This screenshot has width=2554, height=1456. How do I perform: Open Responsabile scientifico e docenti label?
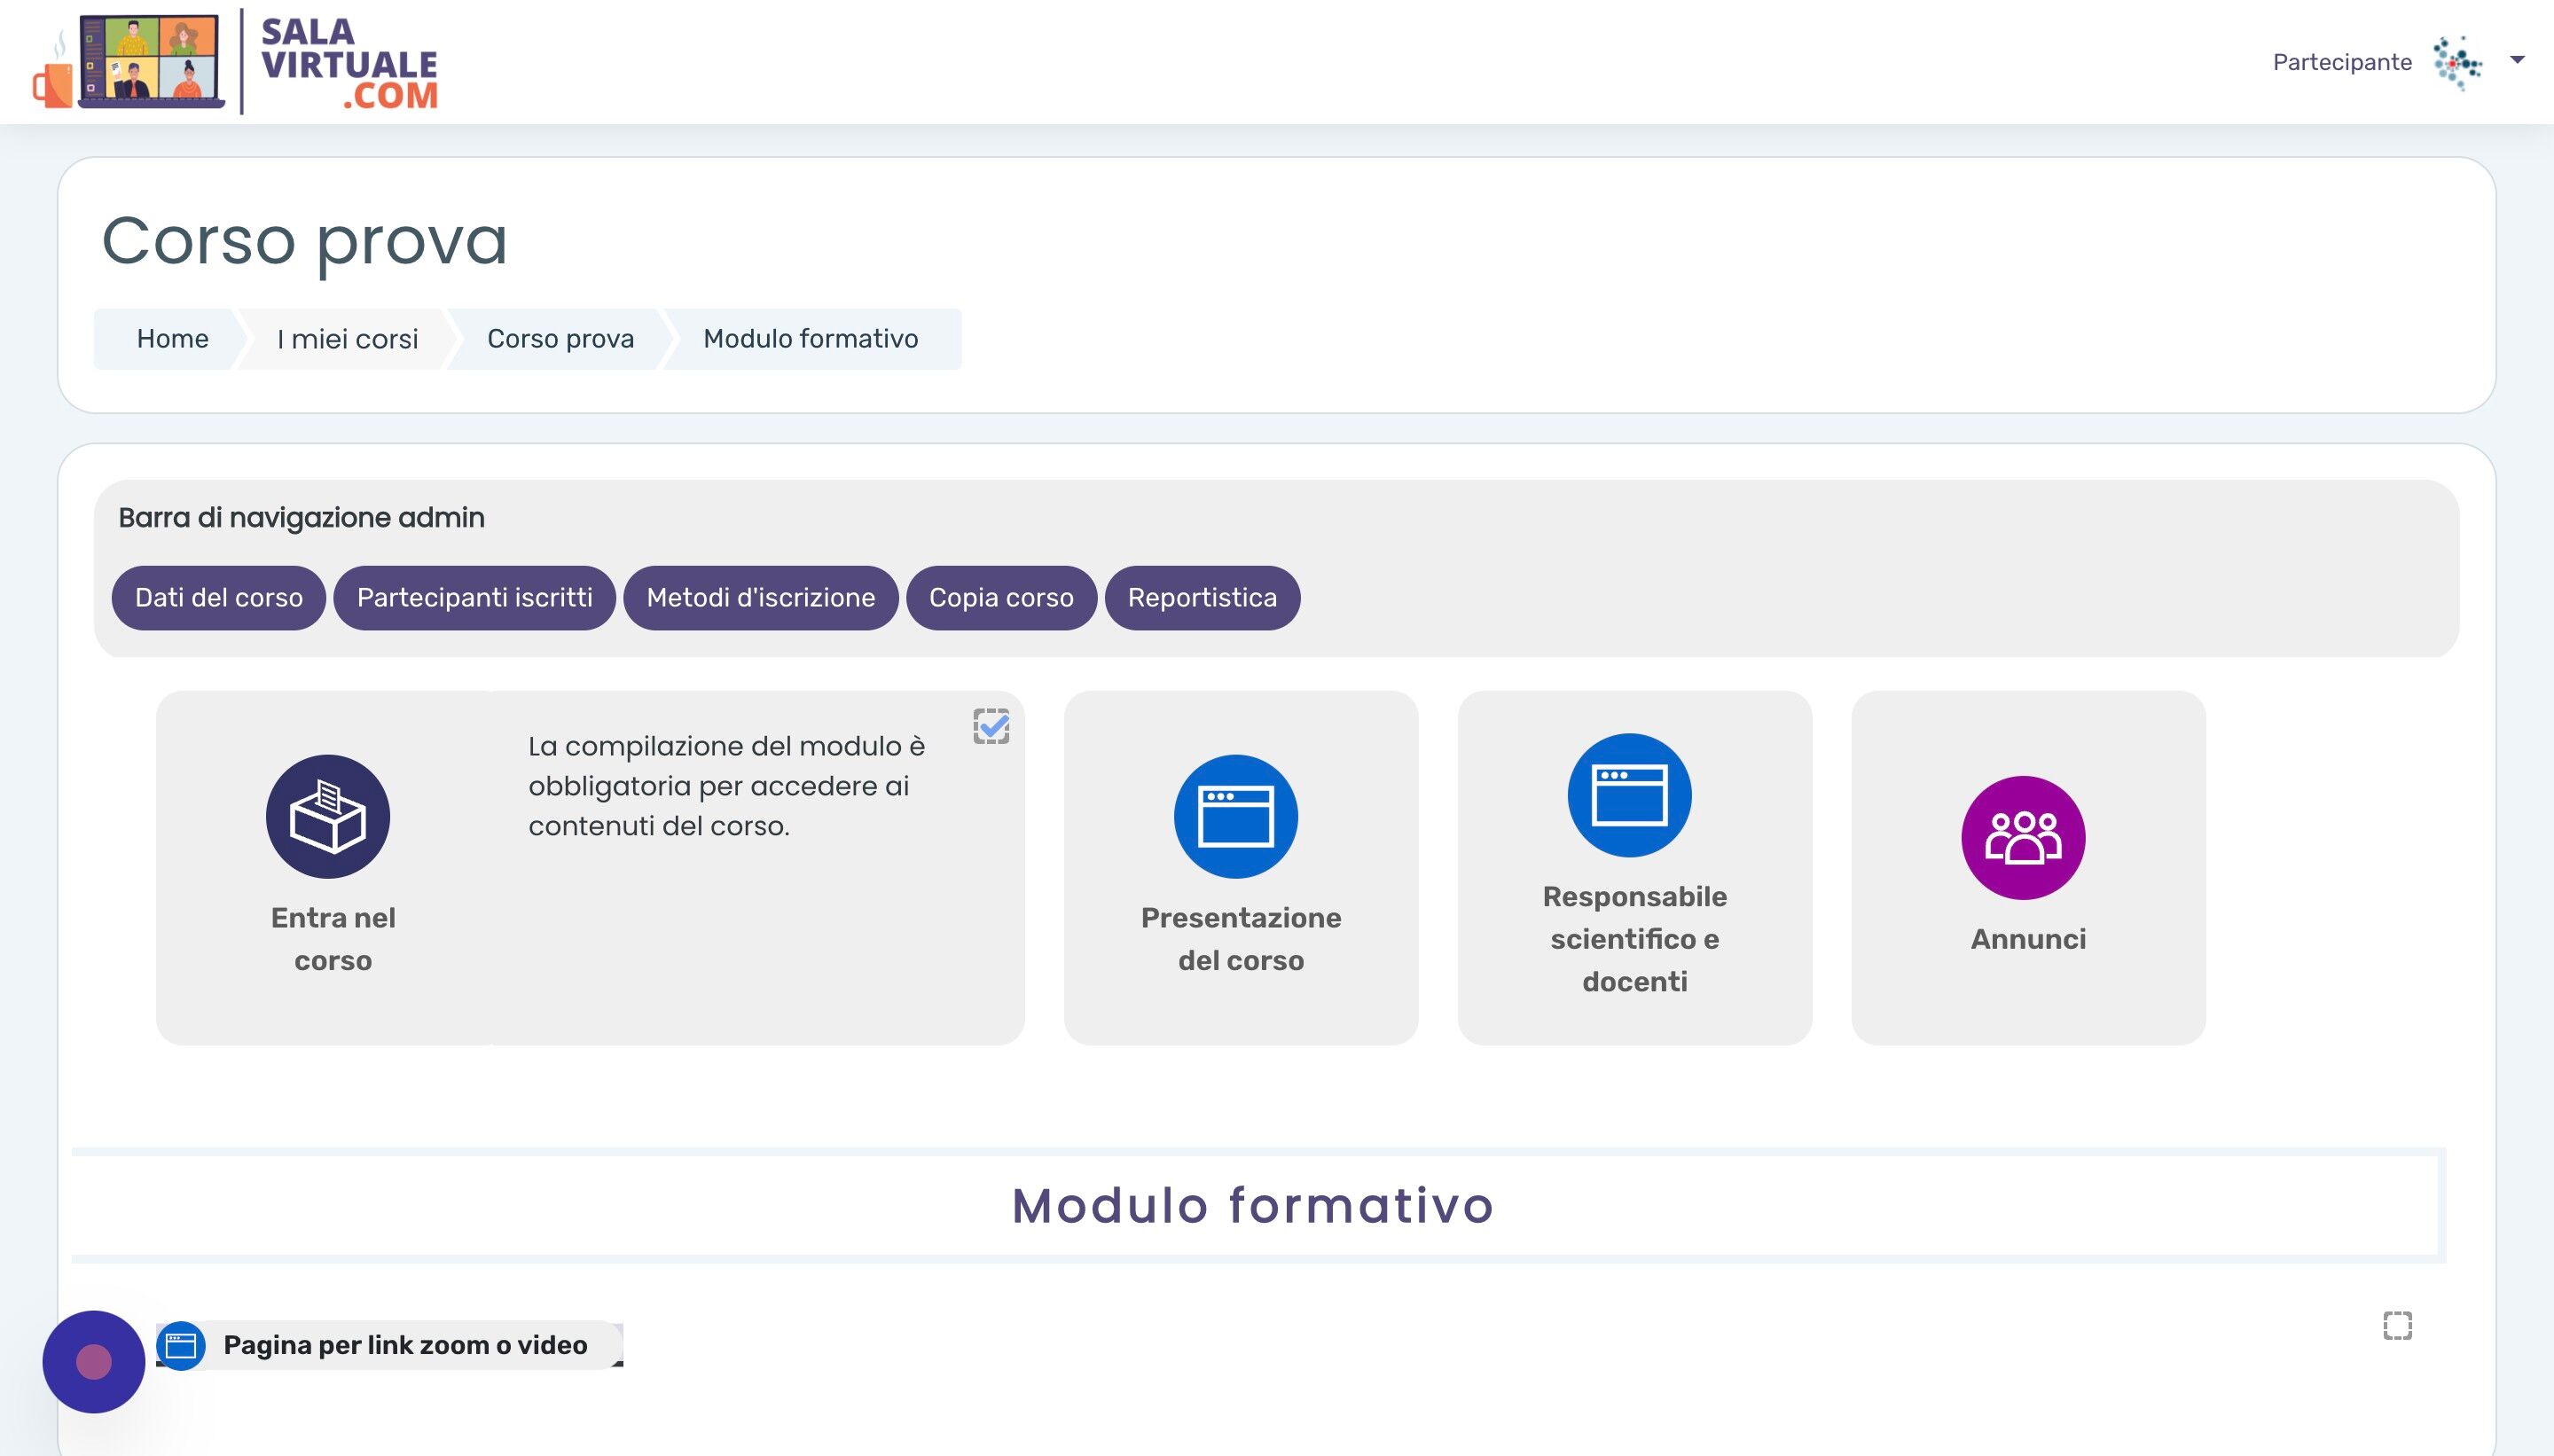point(1634,939)
